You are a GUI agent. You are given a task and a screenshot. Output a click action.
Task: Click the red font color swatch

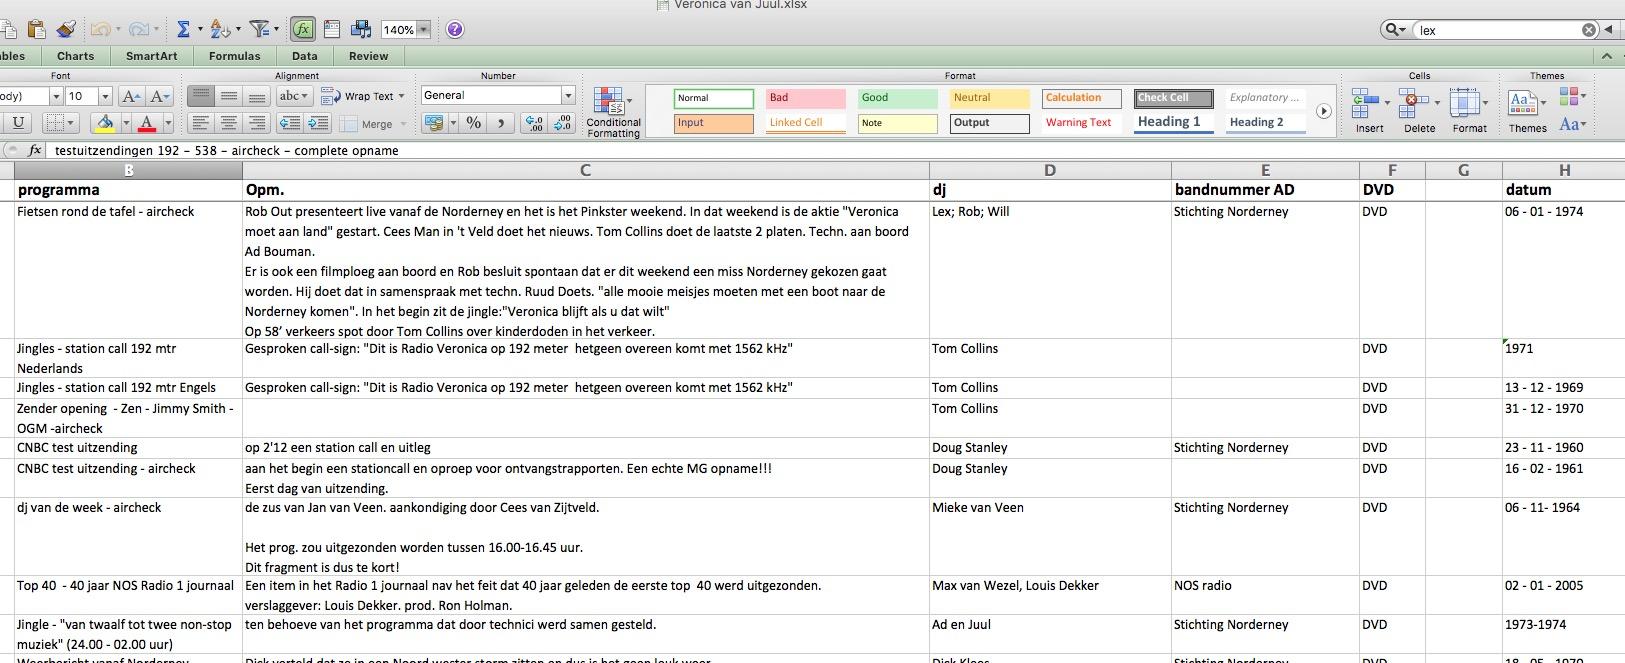pos(147,123)
